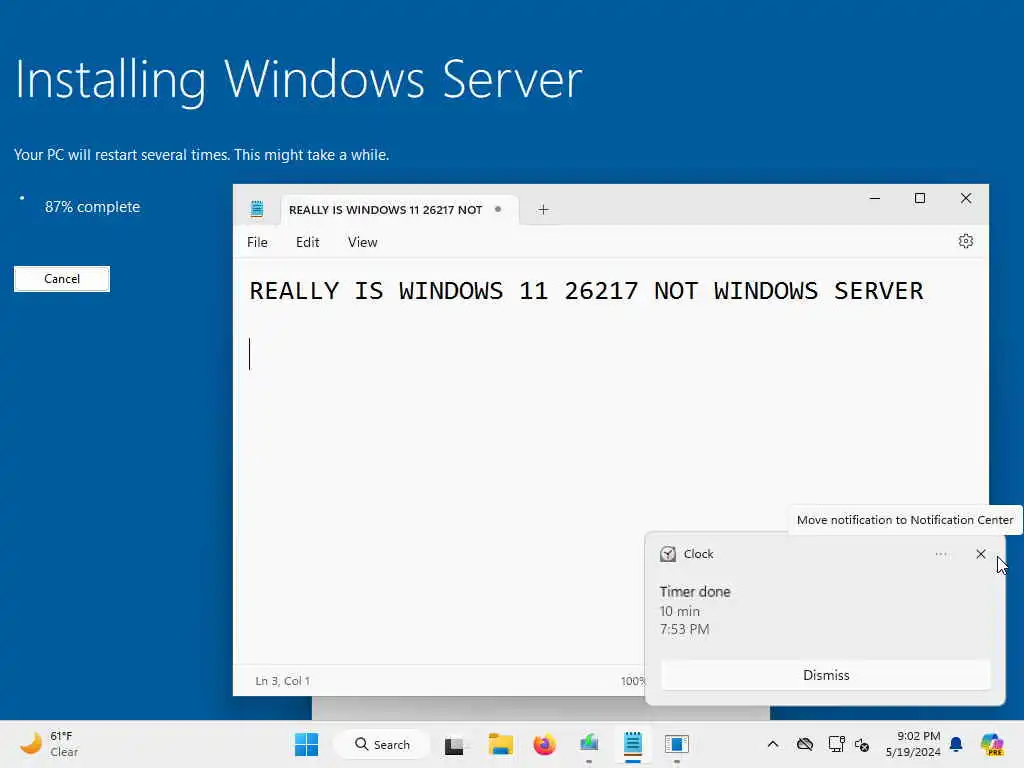This screenshot has height=768, width=1024.
Task: Click the Notepad text line about Windows Server
Action: pos(586,291)
